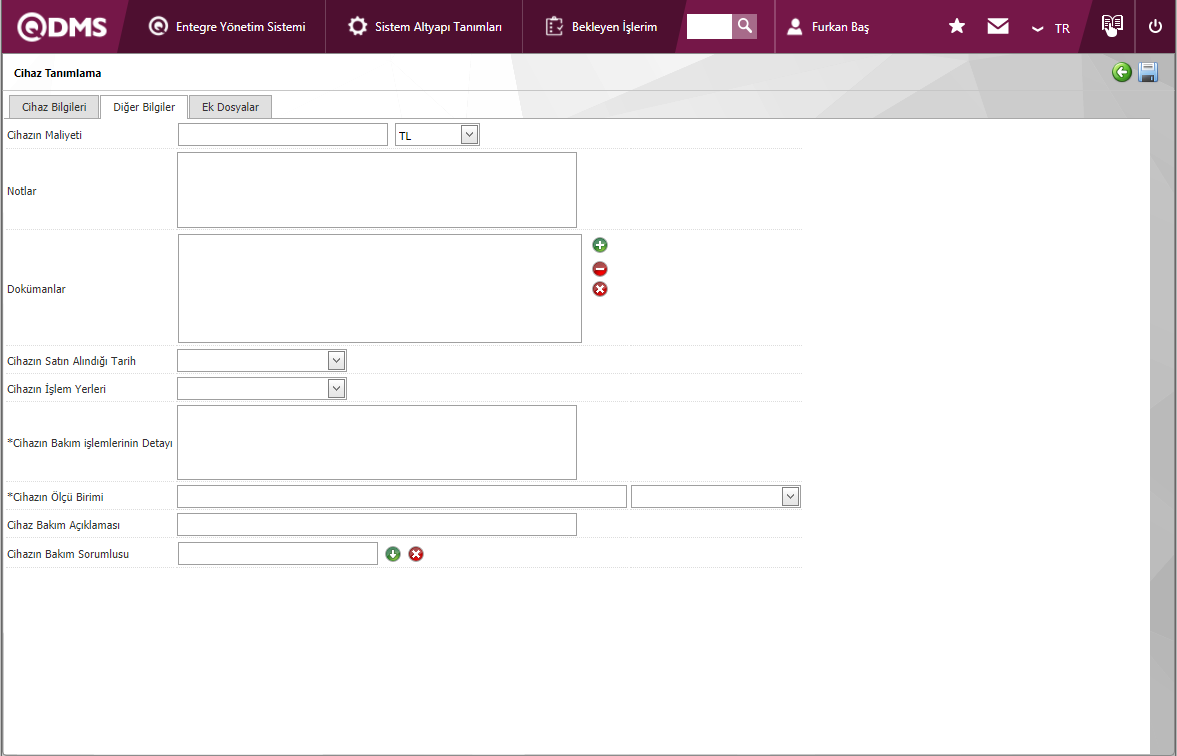Open Furkan Baş user profile
Viewport: 1177px width, 756px height.
(x=828, y=27)
